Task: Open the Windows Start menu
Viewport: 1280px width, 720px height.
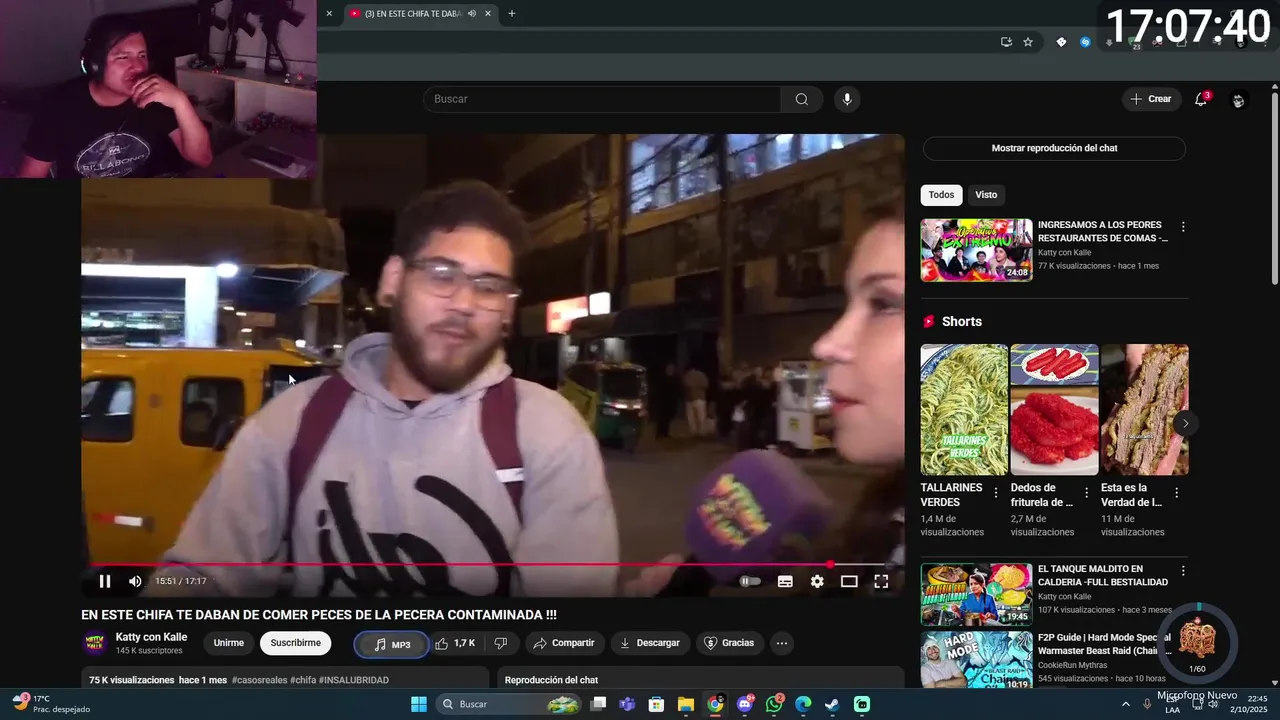Action: coord(419,704)
